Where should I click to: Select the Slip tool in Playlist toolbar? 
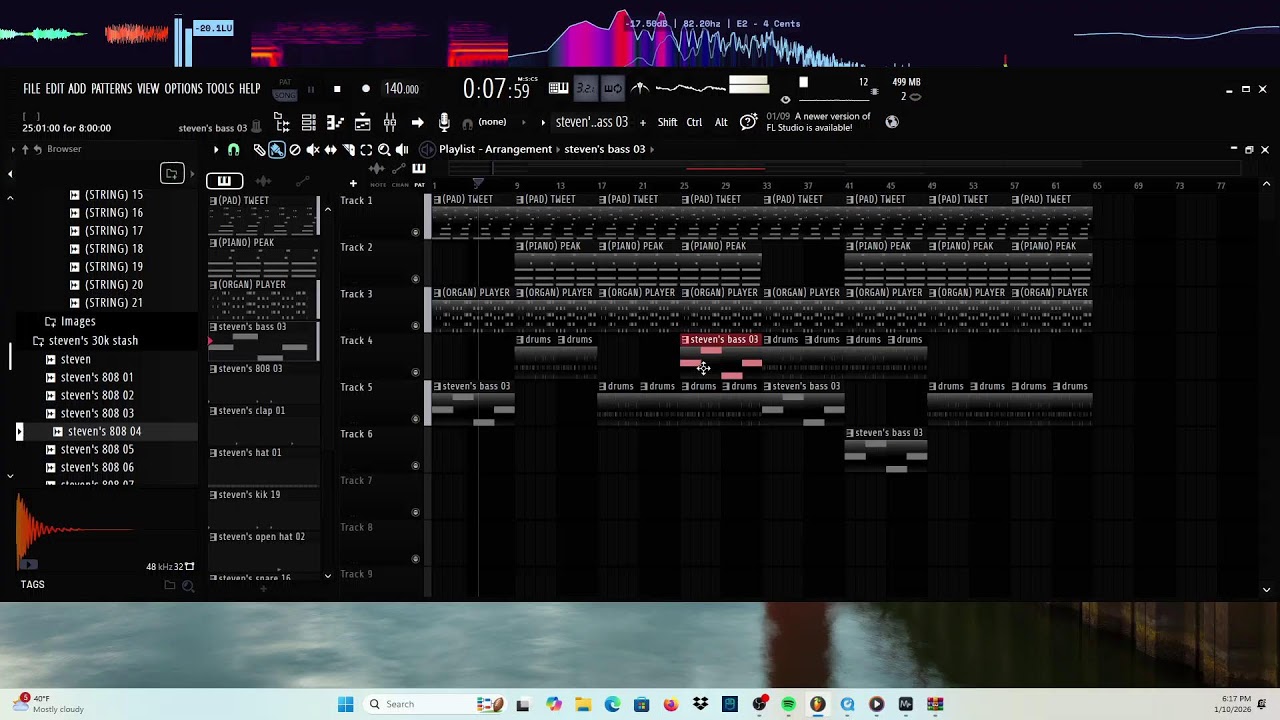point(331,149)
